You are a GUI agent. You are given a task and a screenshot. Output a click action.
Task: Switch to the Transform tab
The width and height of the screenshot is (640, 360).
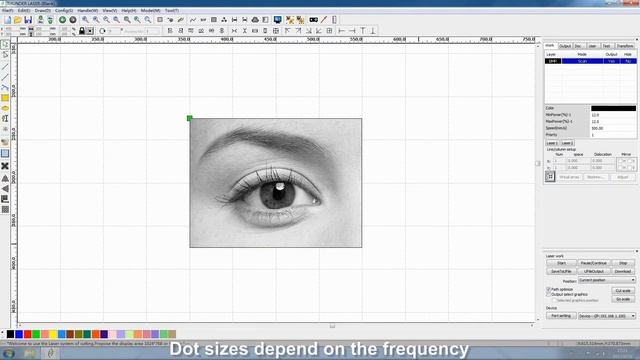coord(625,46)
